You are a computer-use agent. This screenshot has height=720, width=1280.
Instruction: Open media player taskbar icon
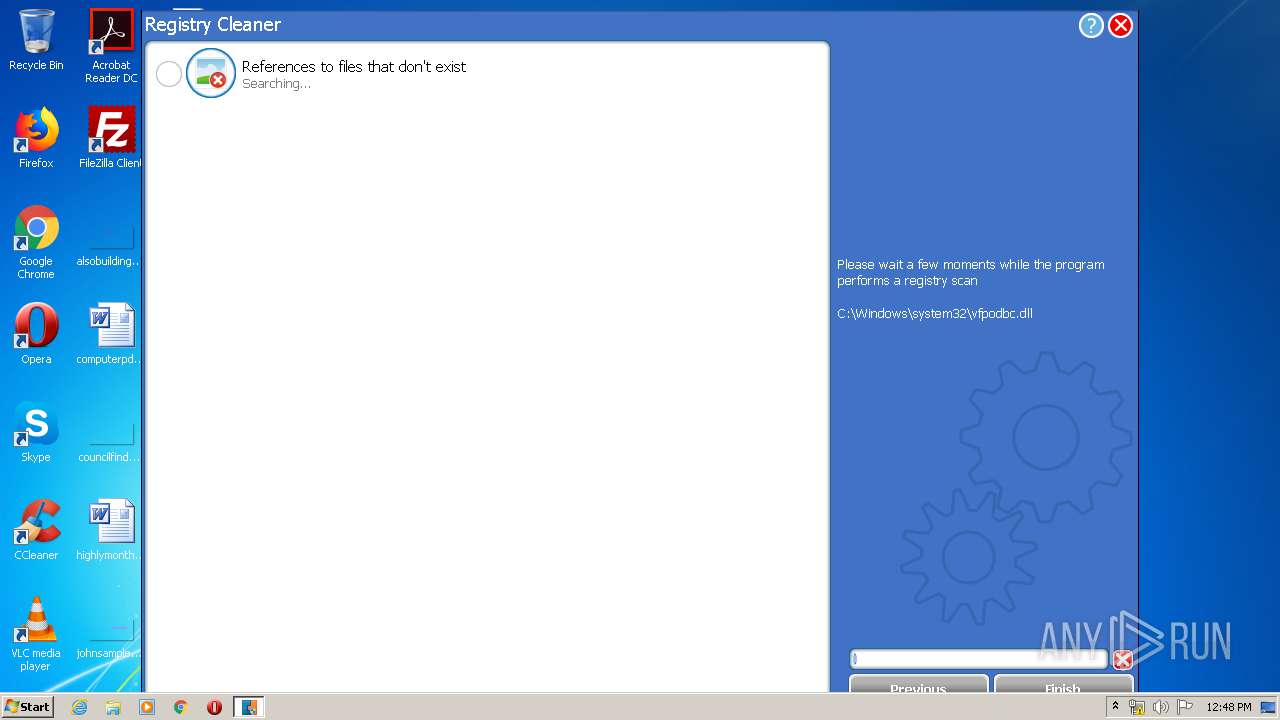(147, 707)
